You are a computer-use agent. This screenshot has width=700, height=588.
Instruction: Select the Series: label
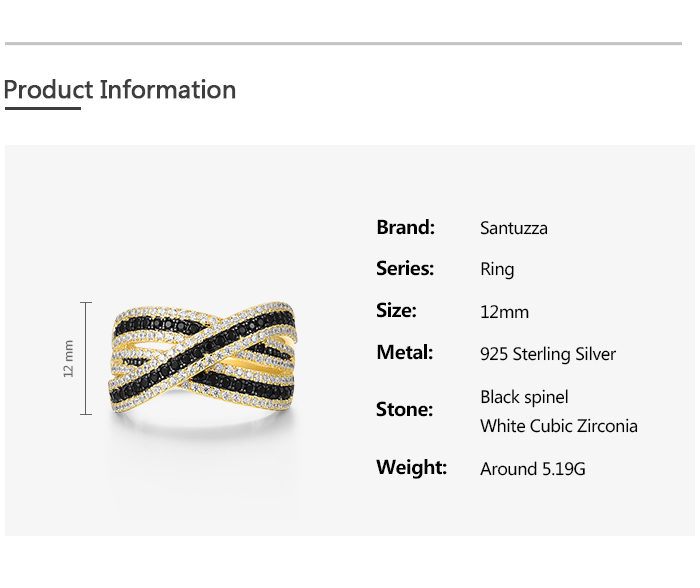[404, 268]
